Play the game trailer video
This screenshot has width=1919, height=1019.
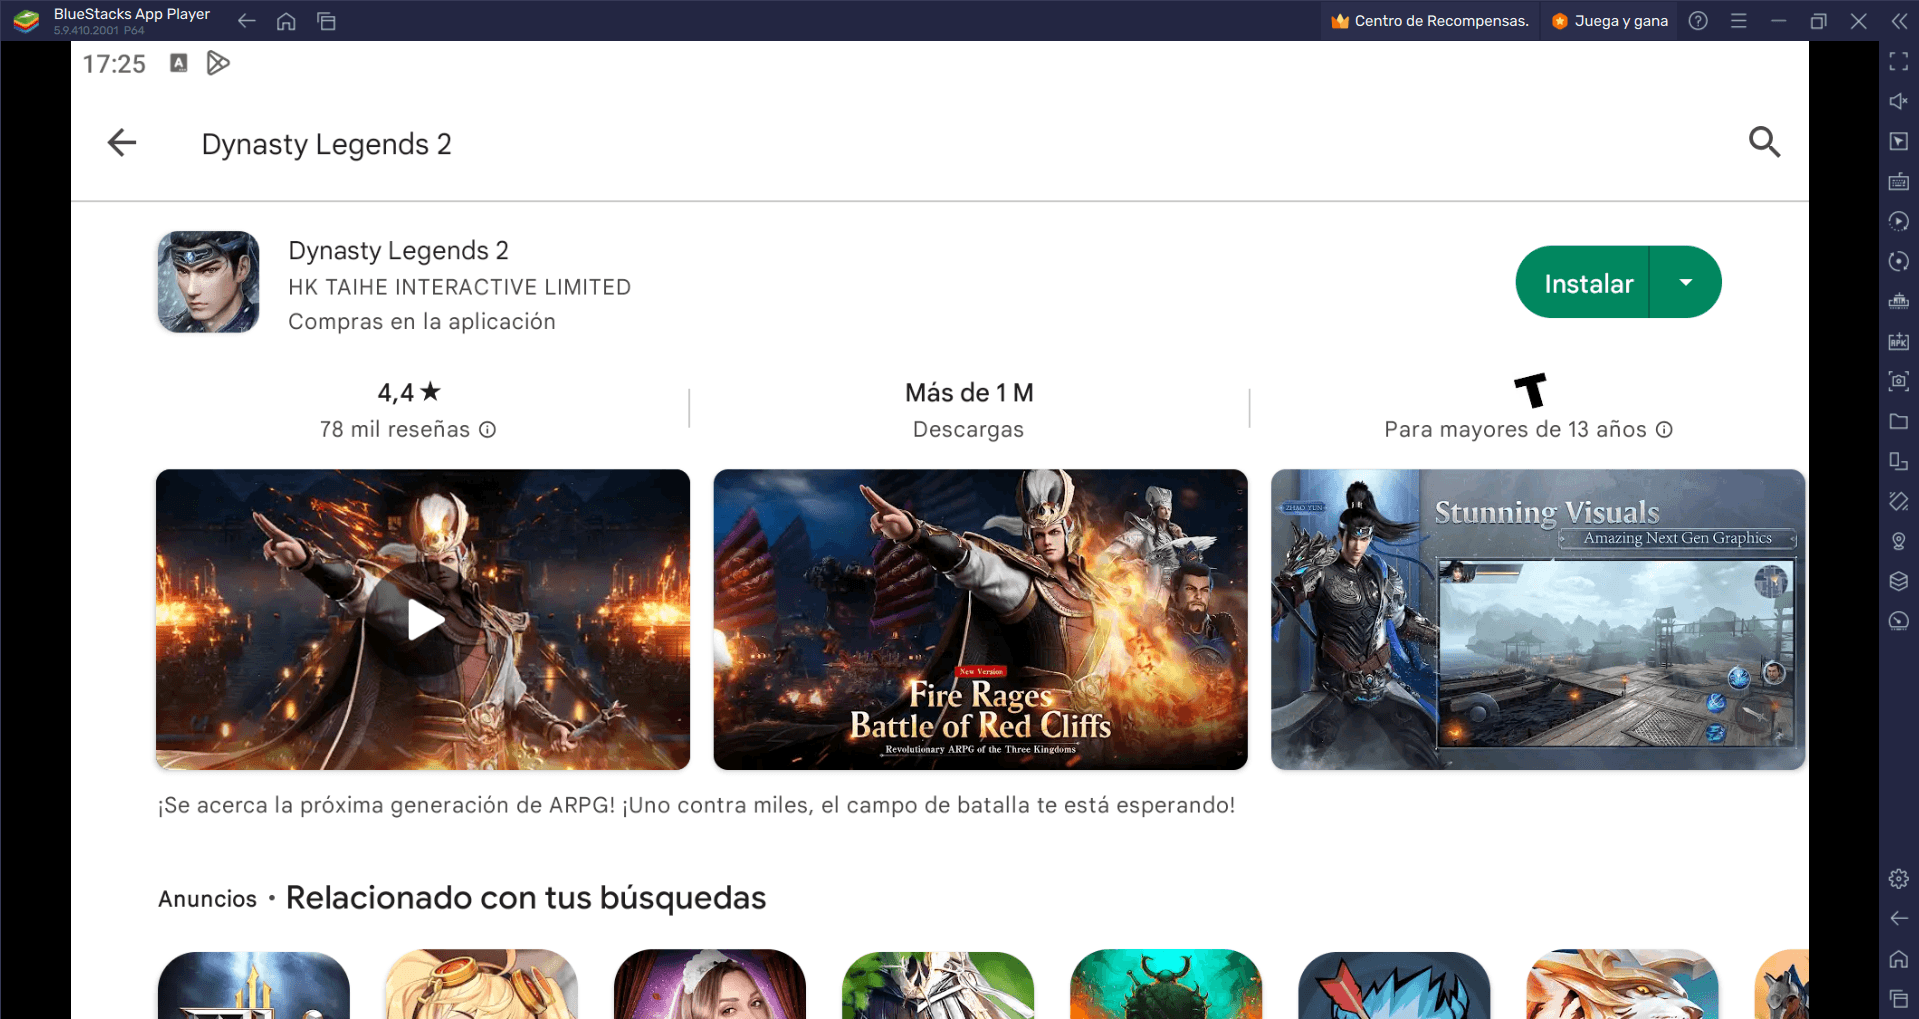click(423, 620)
